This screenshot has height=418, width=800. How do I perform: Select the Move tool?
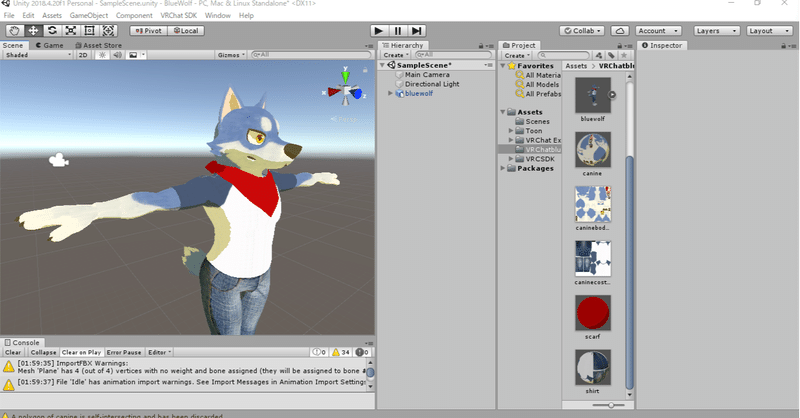(x=33, y=31)
